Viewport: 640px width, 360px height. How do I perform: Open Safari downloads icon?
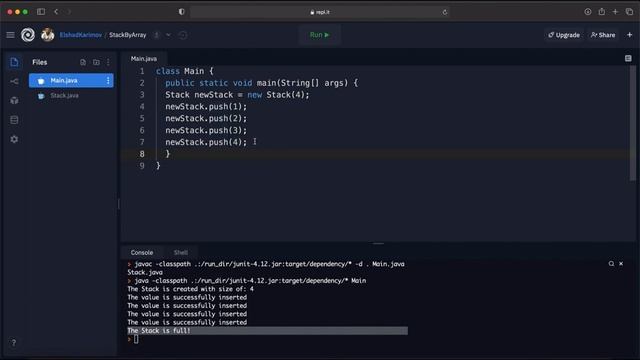point(588,12)
